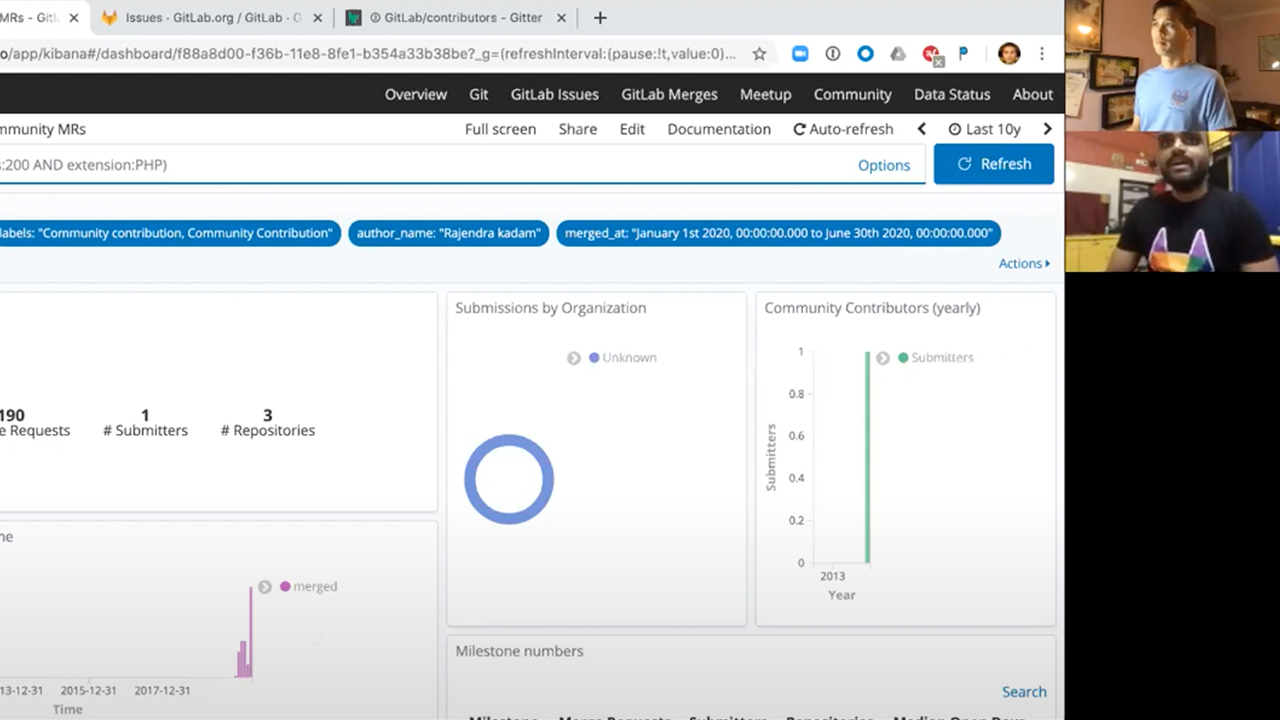The image size is (1280, 720).
Task: Open the Meetup menu
Action: (x=766, y=94)
